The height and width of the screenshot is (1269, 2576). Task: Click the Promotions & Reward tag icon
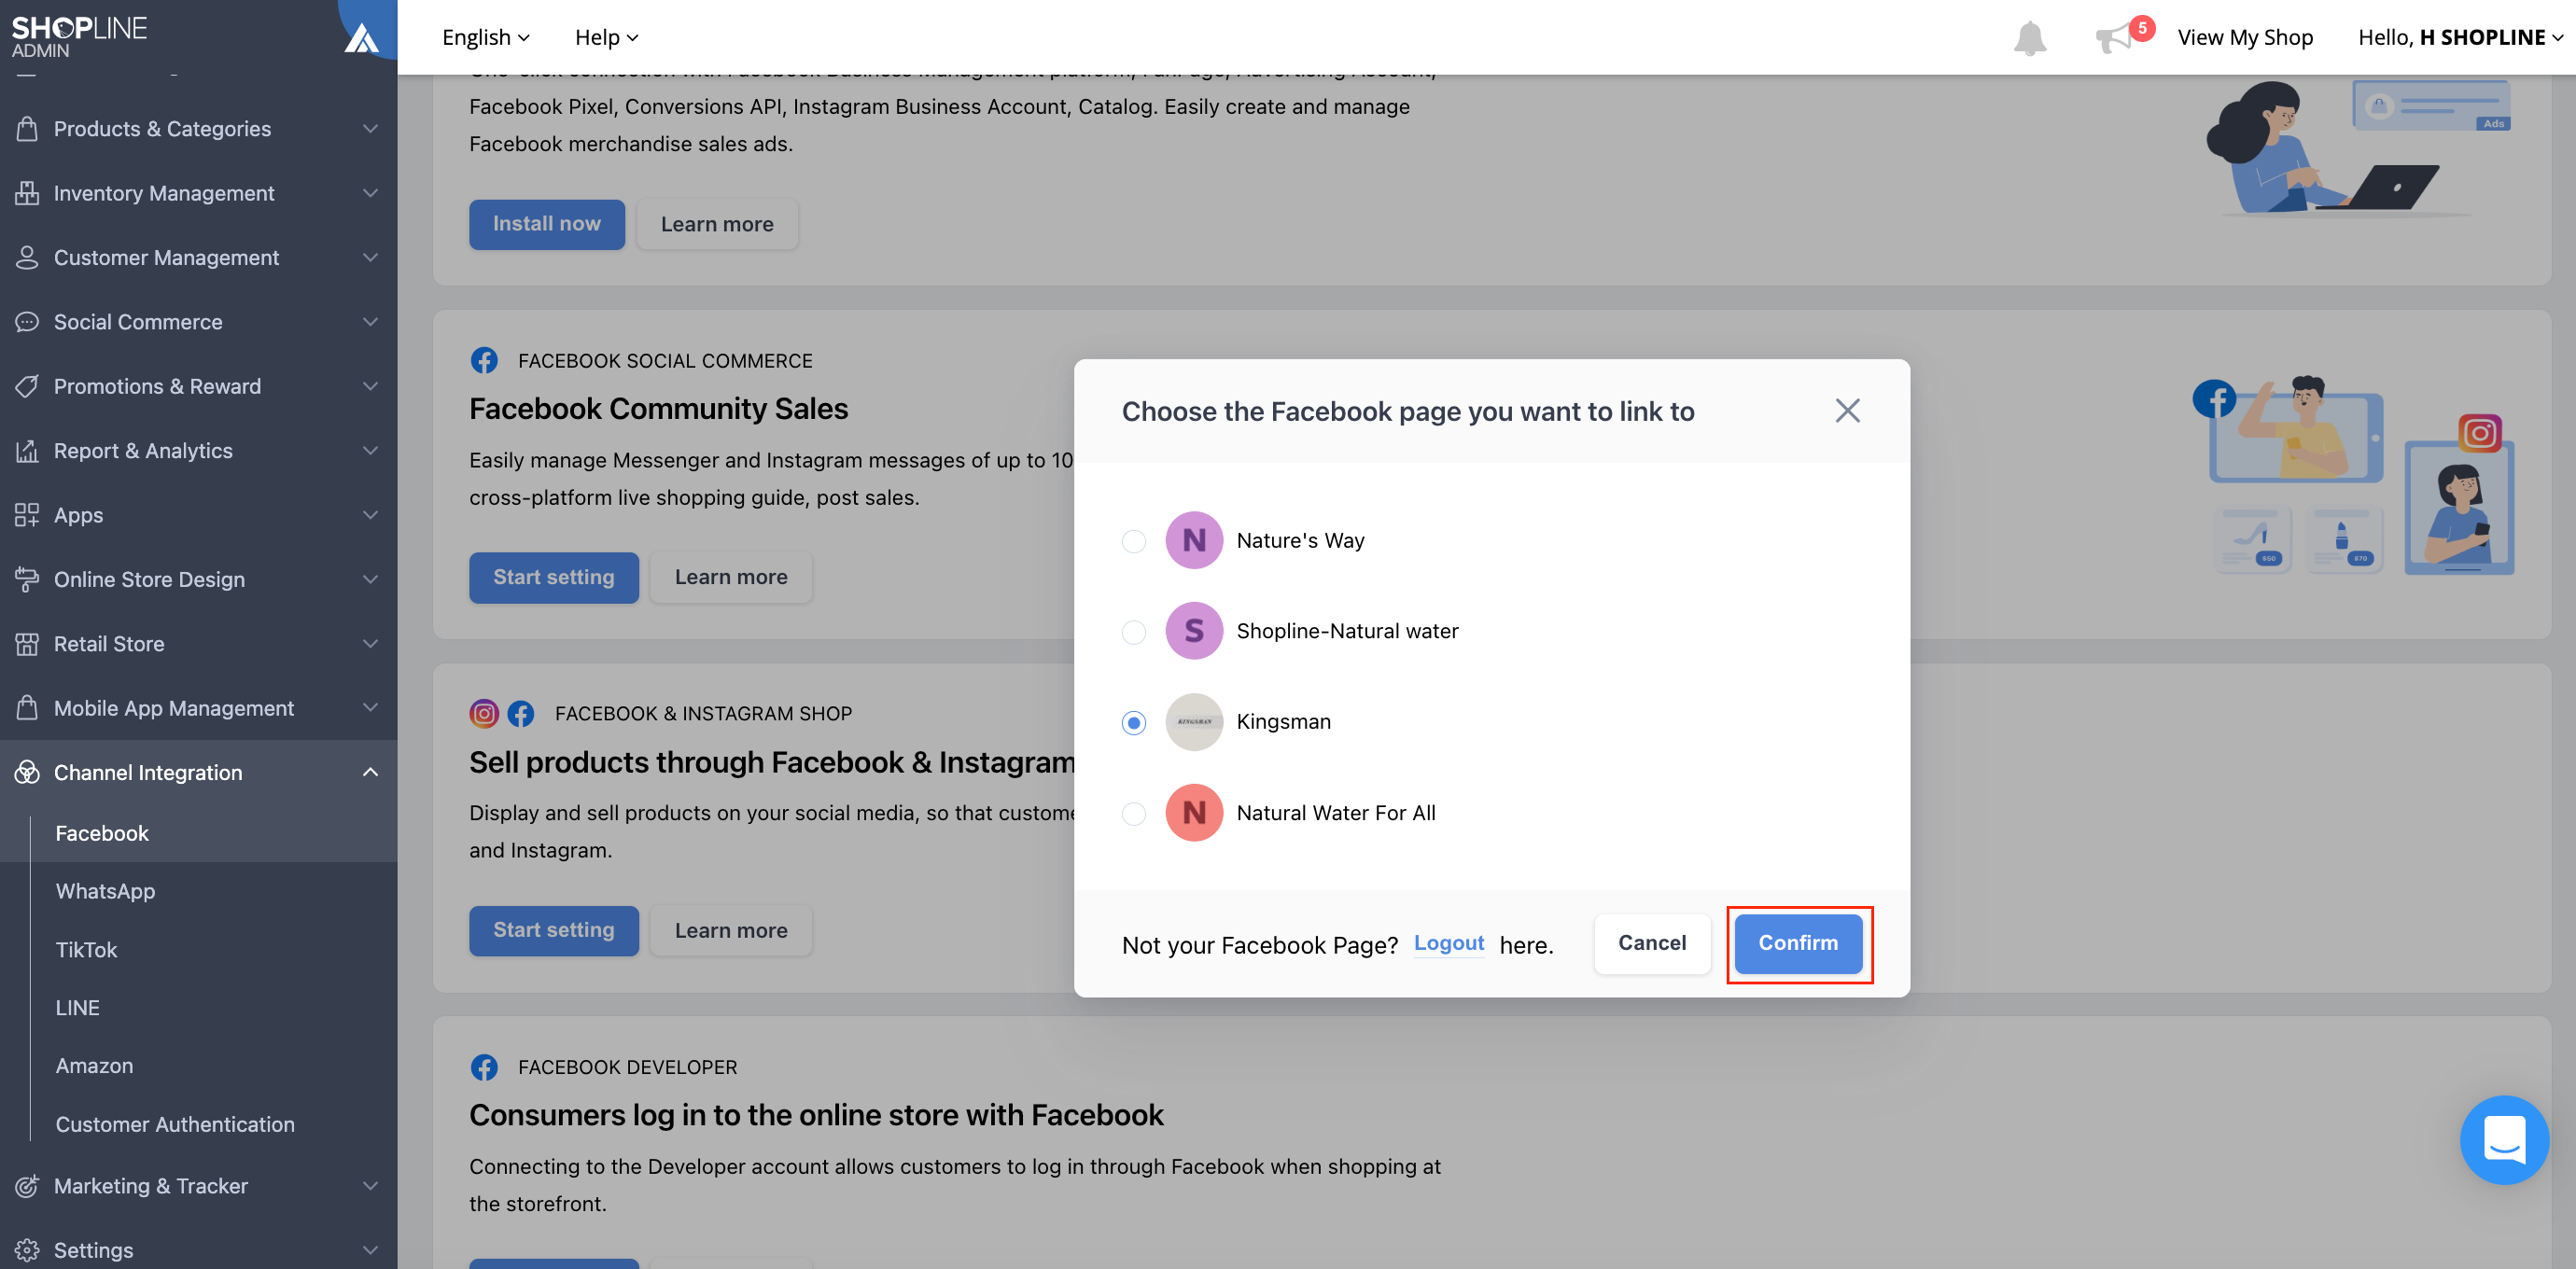[27, 386]
